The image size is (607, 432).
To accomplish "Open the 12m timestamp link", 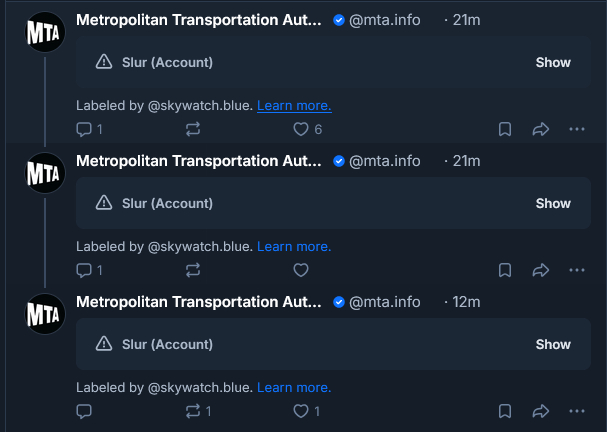I will pos(466,302).
